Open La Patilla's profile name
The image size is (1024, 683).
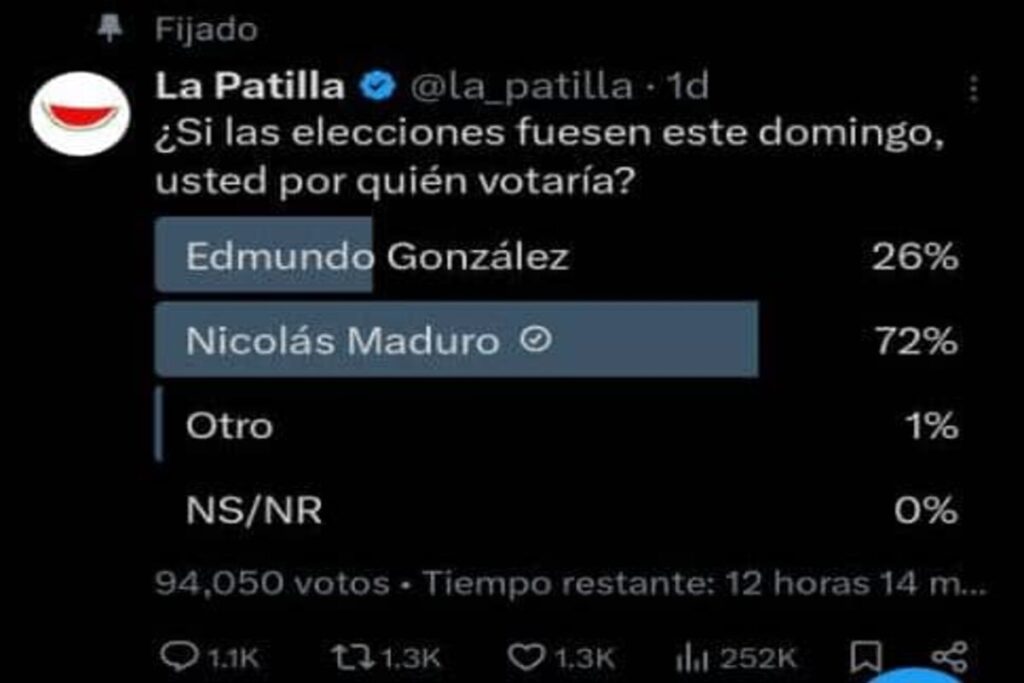point(249,88)
